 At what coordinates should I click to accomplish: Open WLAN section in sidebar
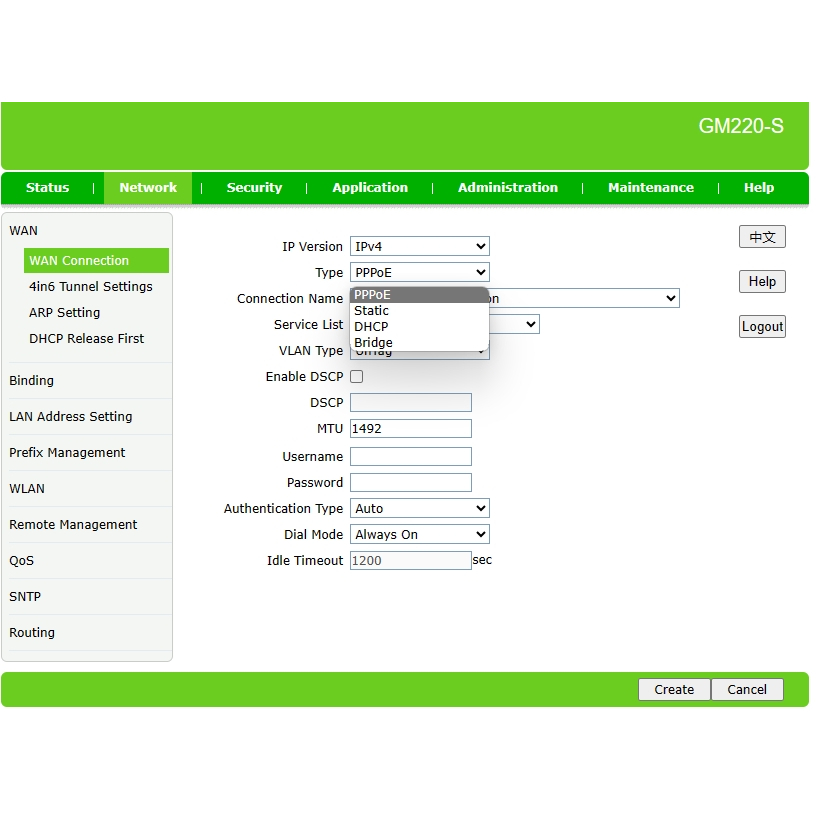coord(27,489)
